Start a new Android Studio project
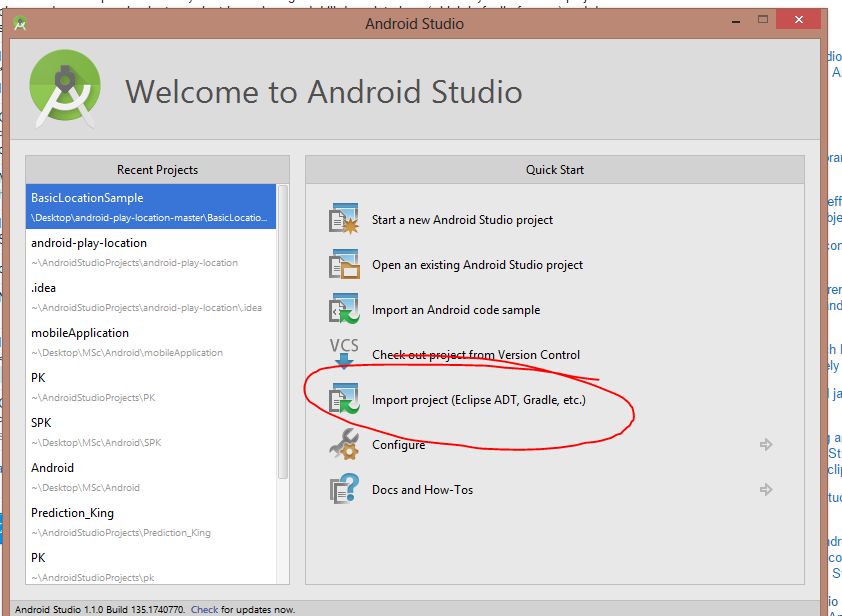This screenshot has width=842, height=616. pos(462,220)
